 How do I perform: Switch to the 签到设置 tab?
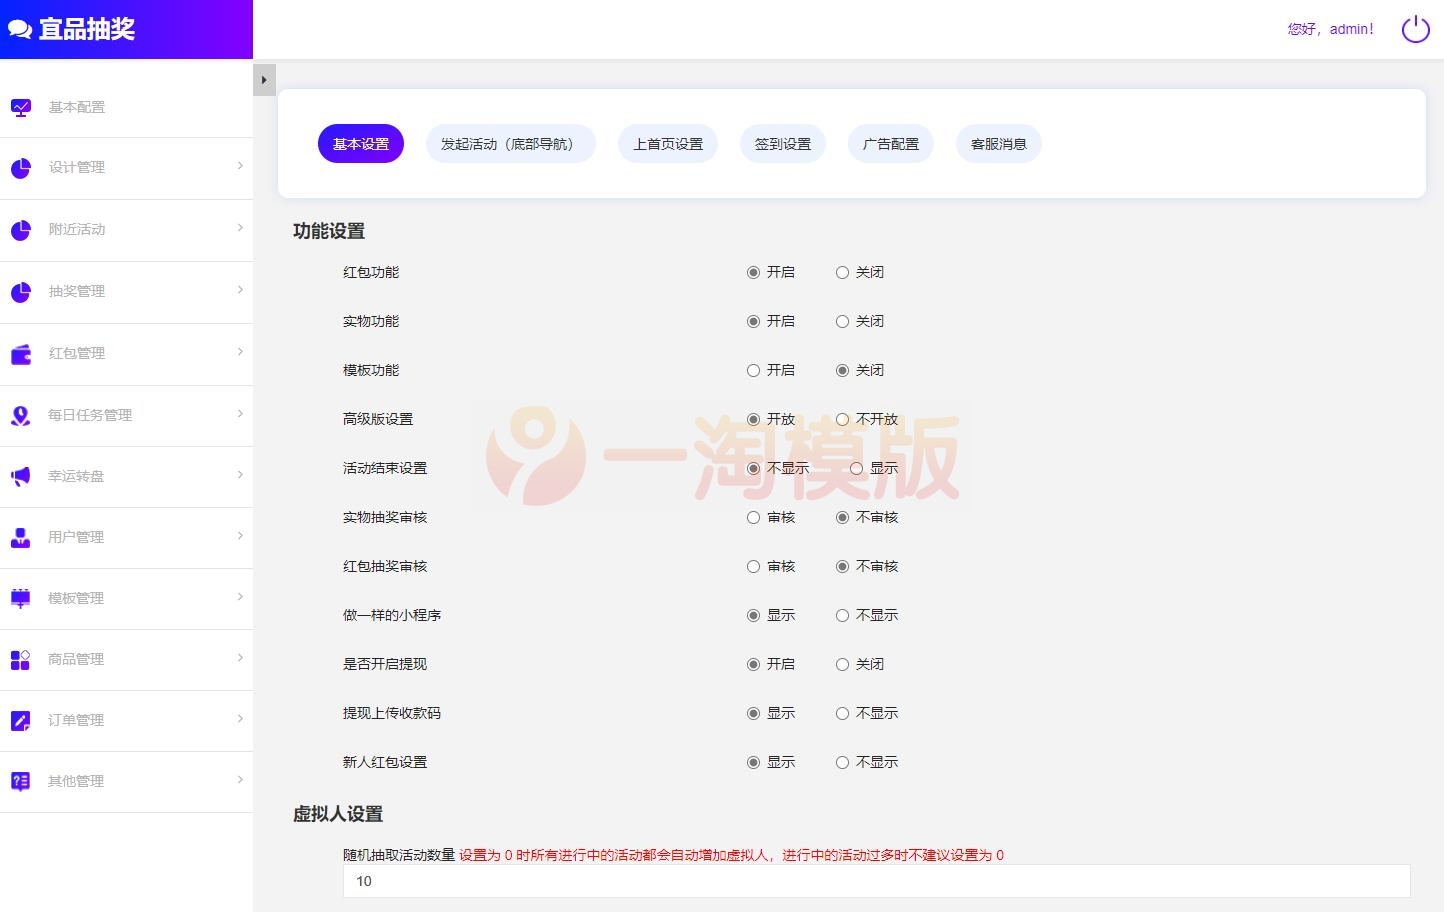click(x=782, y=143)
